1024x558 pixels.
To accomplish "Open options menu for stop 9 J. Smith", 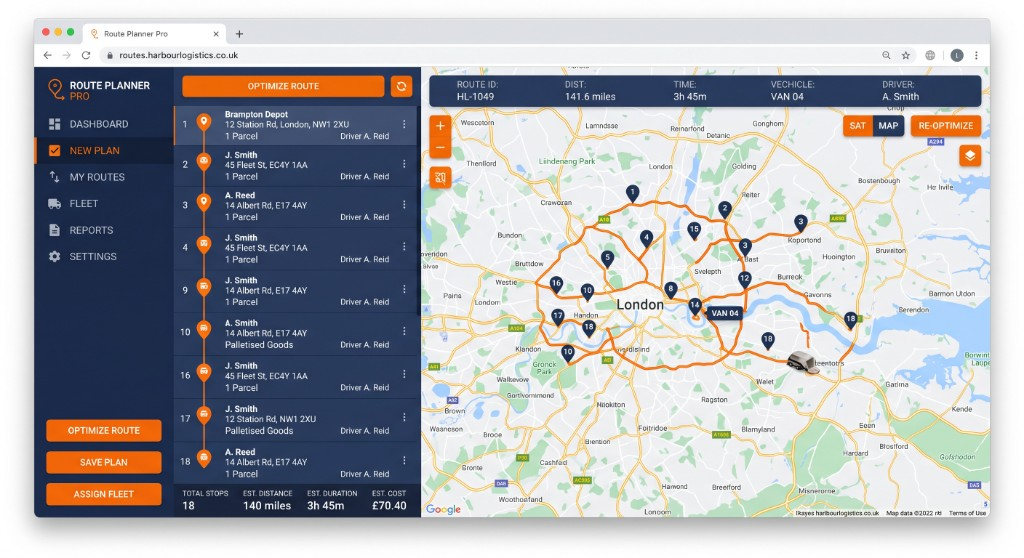I will pos(404,289).
